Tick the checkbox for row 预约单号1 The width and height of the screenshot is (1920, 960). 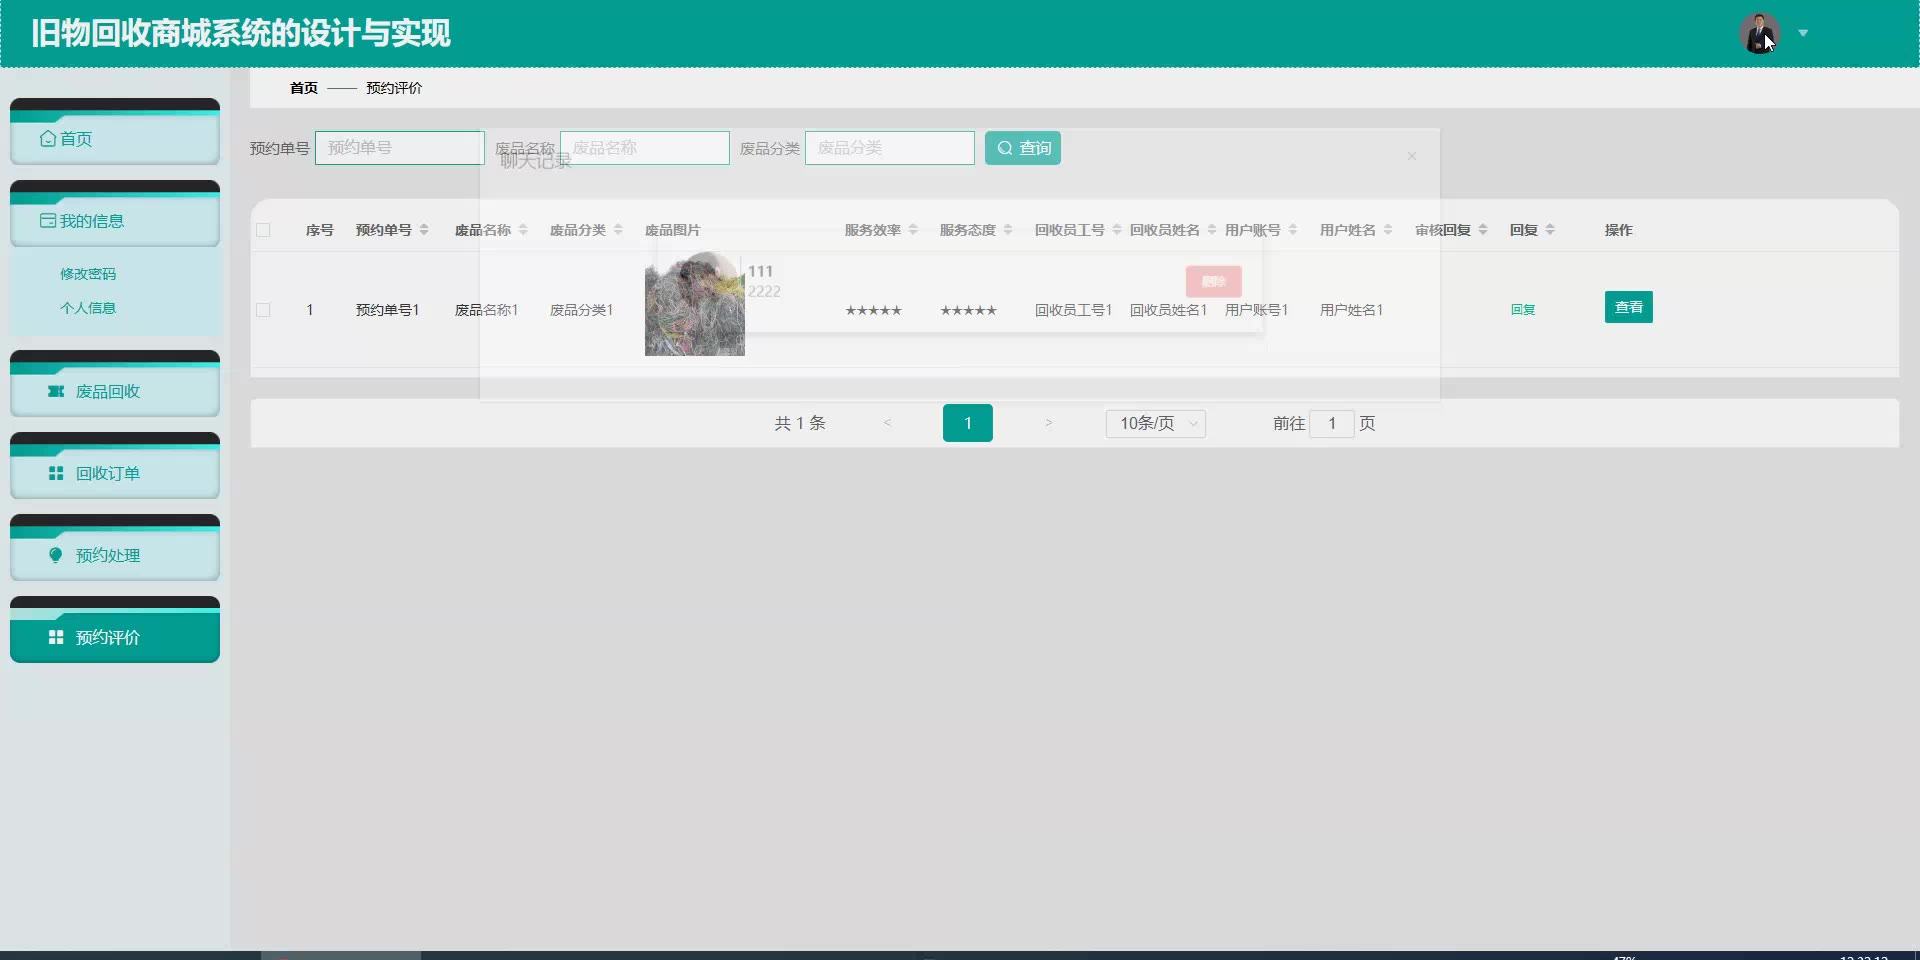point(263,310)
